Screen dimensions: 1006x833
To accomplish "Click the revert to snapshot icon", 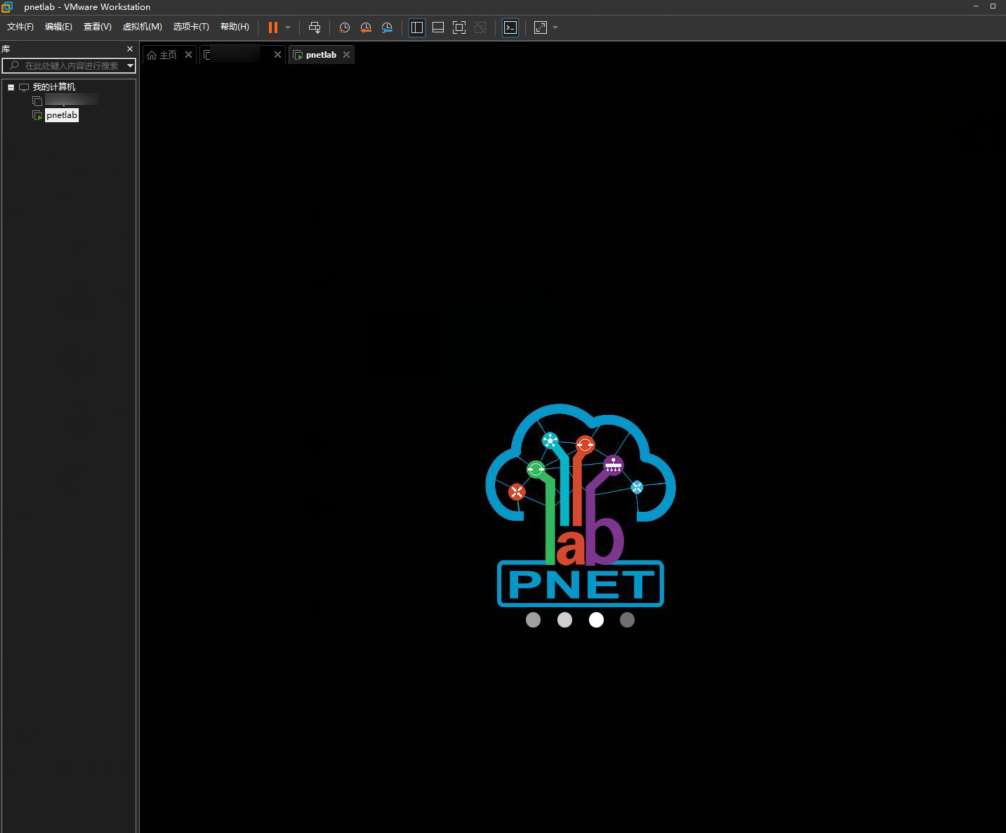I will (365, 27).
